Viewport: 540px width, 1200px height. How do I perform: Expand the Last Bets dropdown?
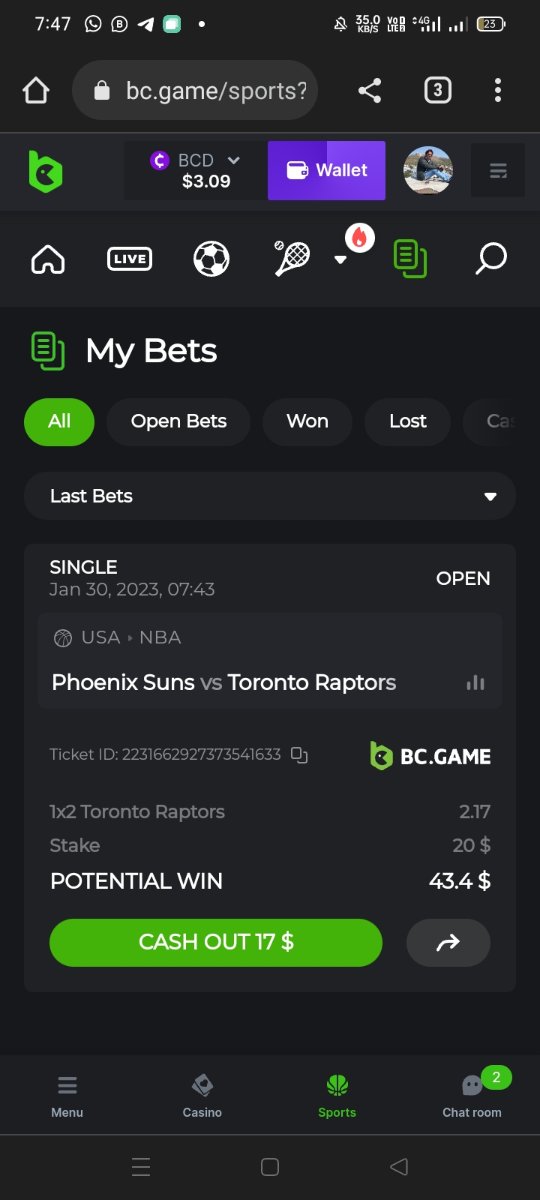point(270,496)
